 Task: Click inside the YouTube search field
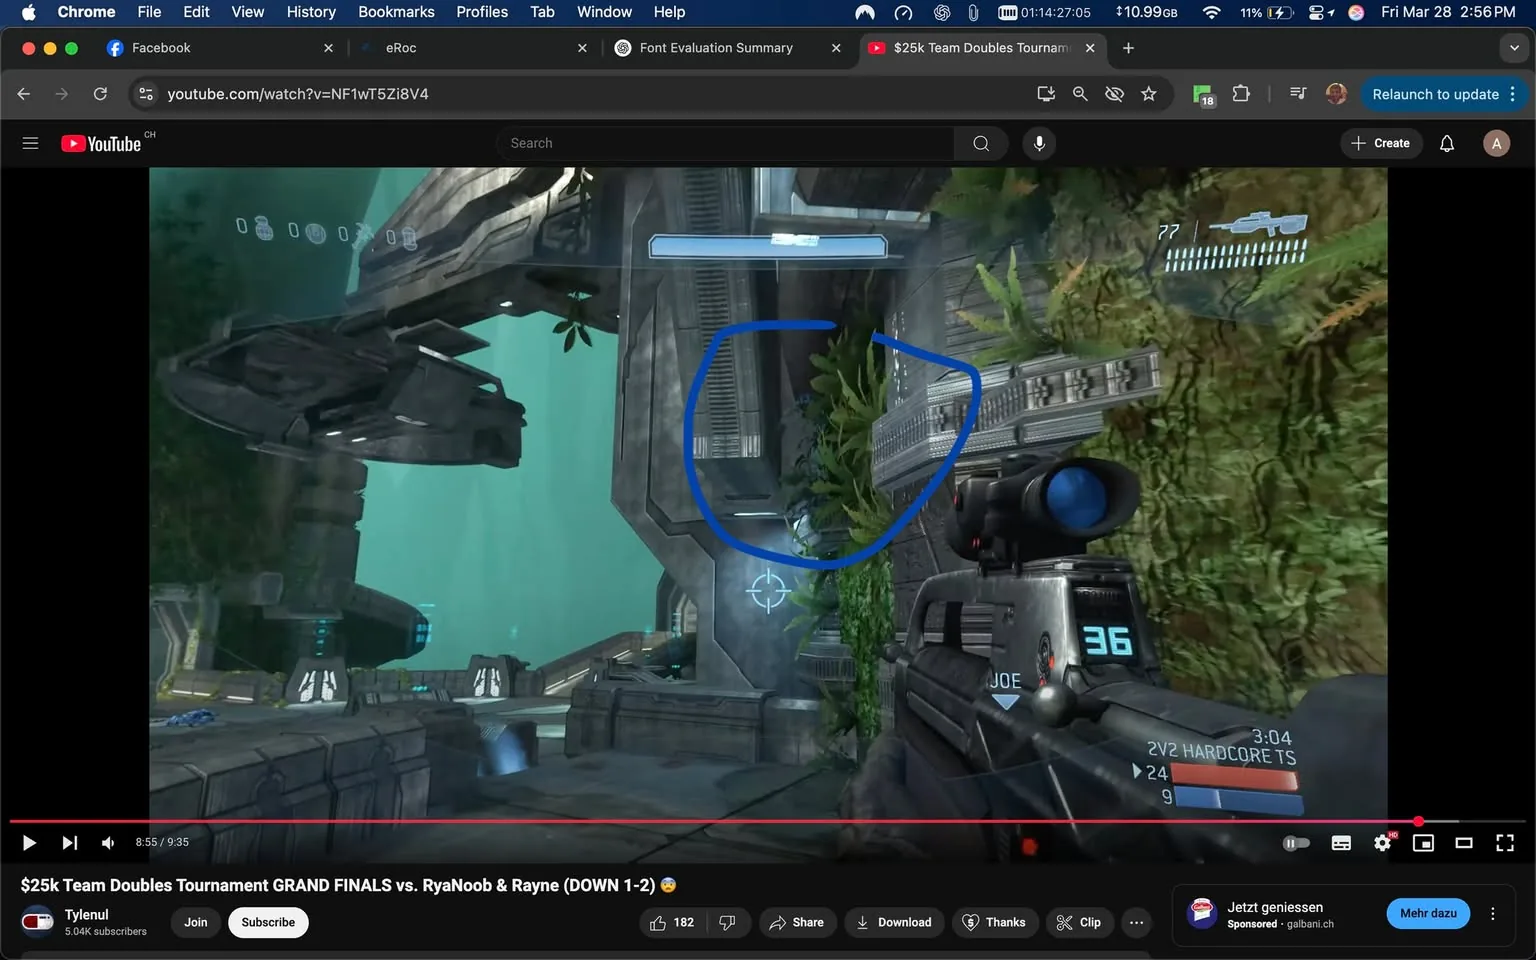point(725,142)
